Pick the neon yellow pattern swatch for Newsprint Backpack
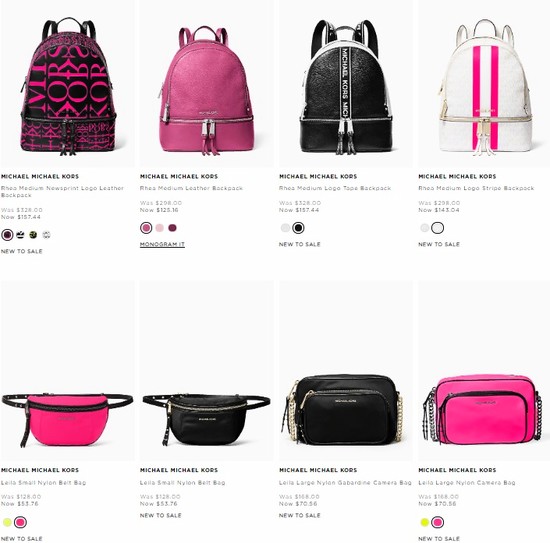The image size is (550, 543). (x=33, y=235)
